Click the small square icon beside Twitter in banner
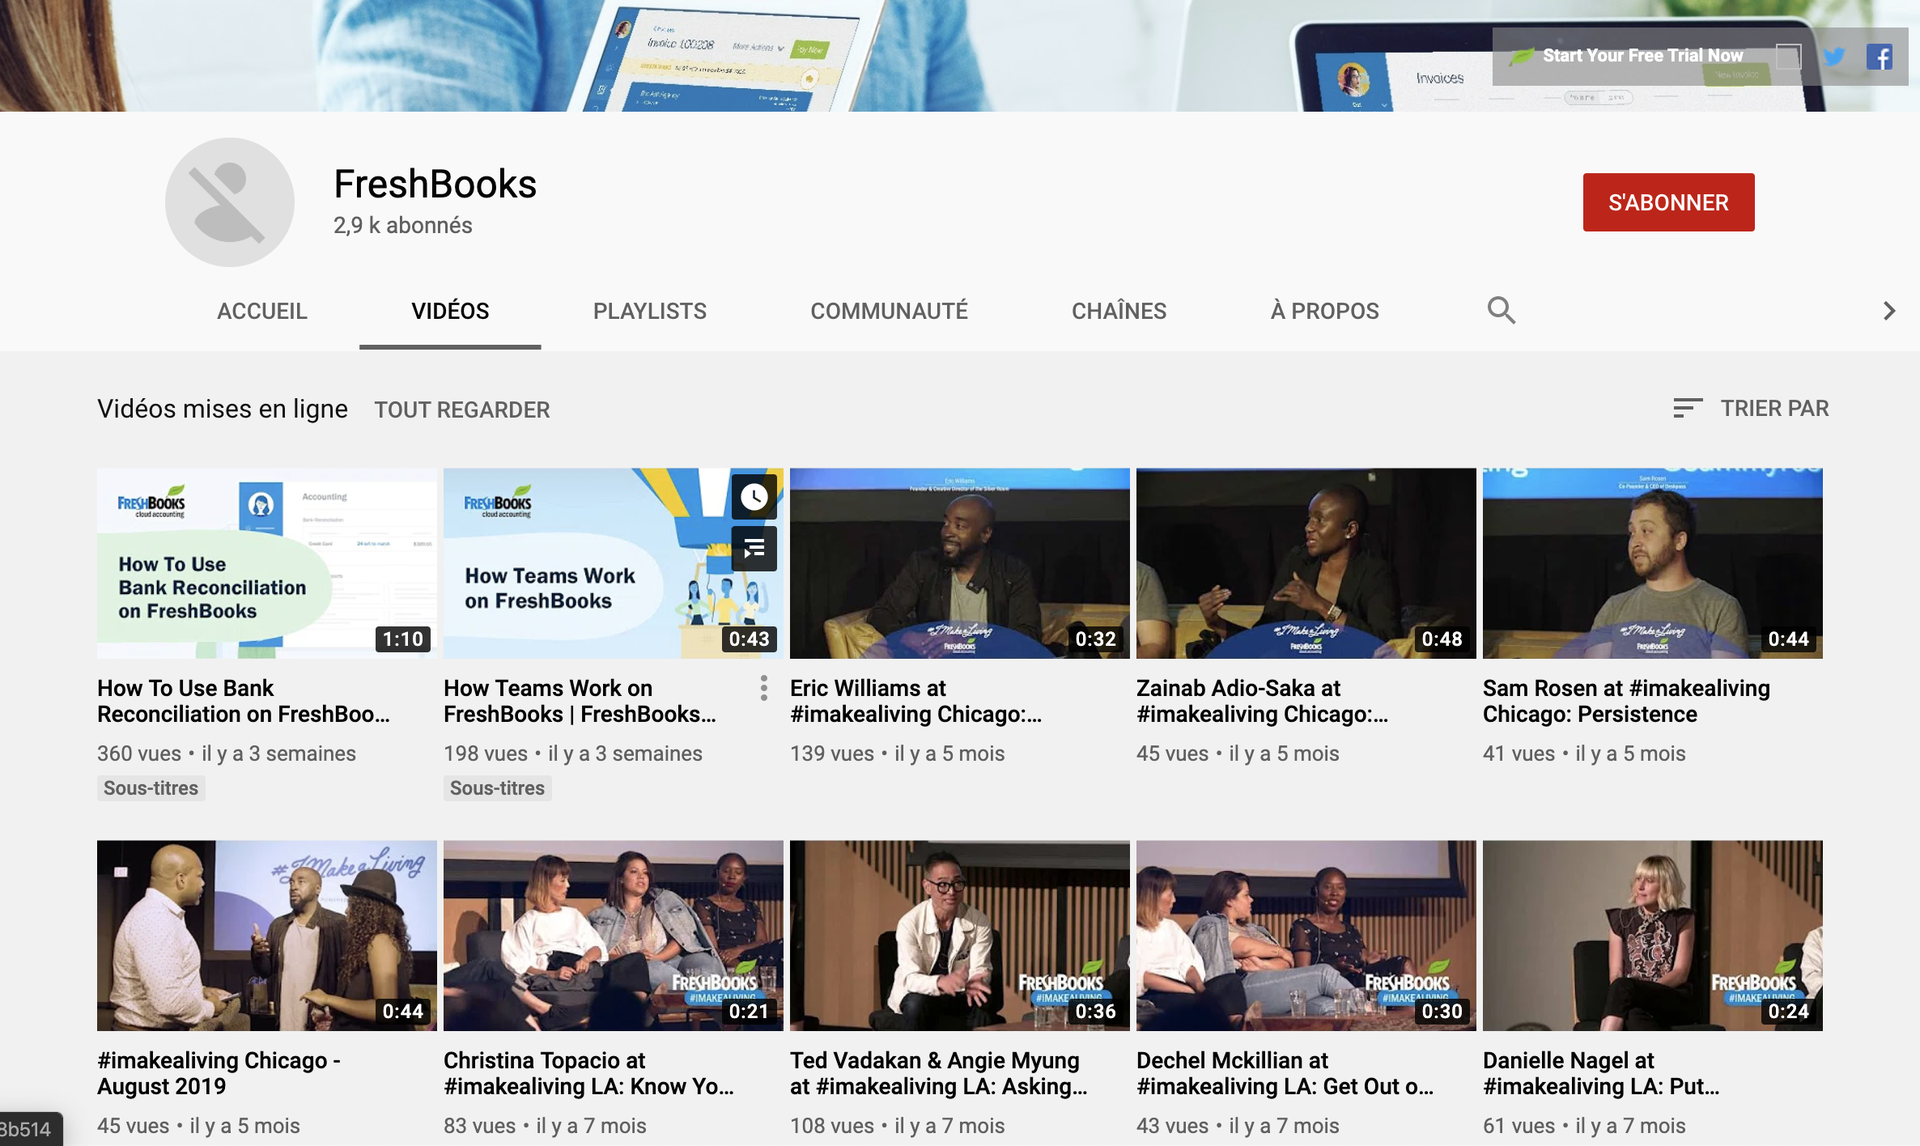This screenshot has height=1146, width=1920. (1789, 57)
